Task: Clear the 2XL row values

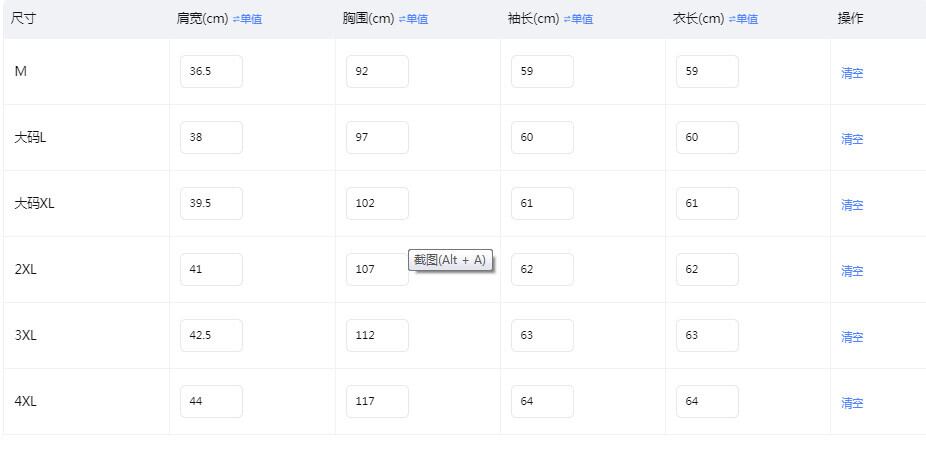Action: pyautogui.click(x=852, y=271)
